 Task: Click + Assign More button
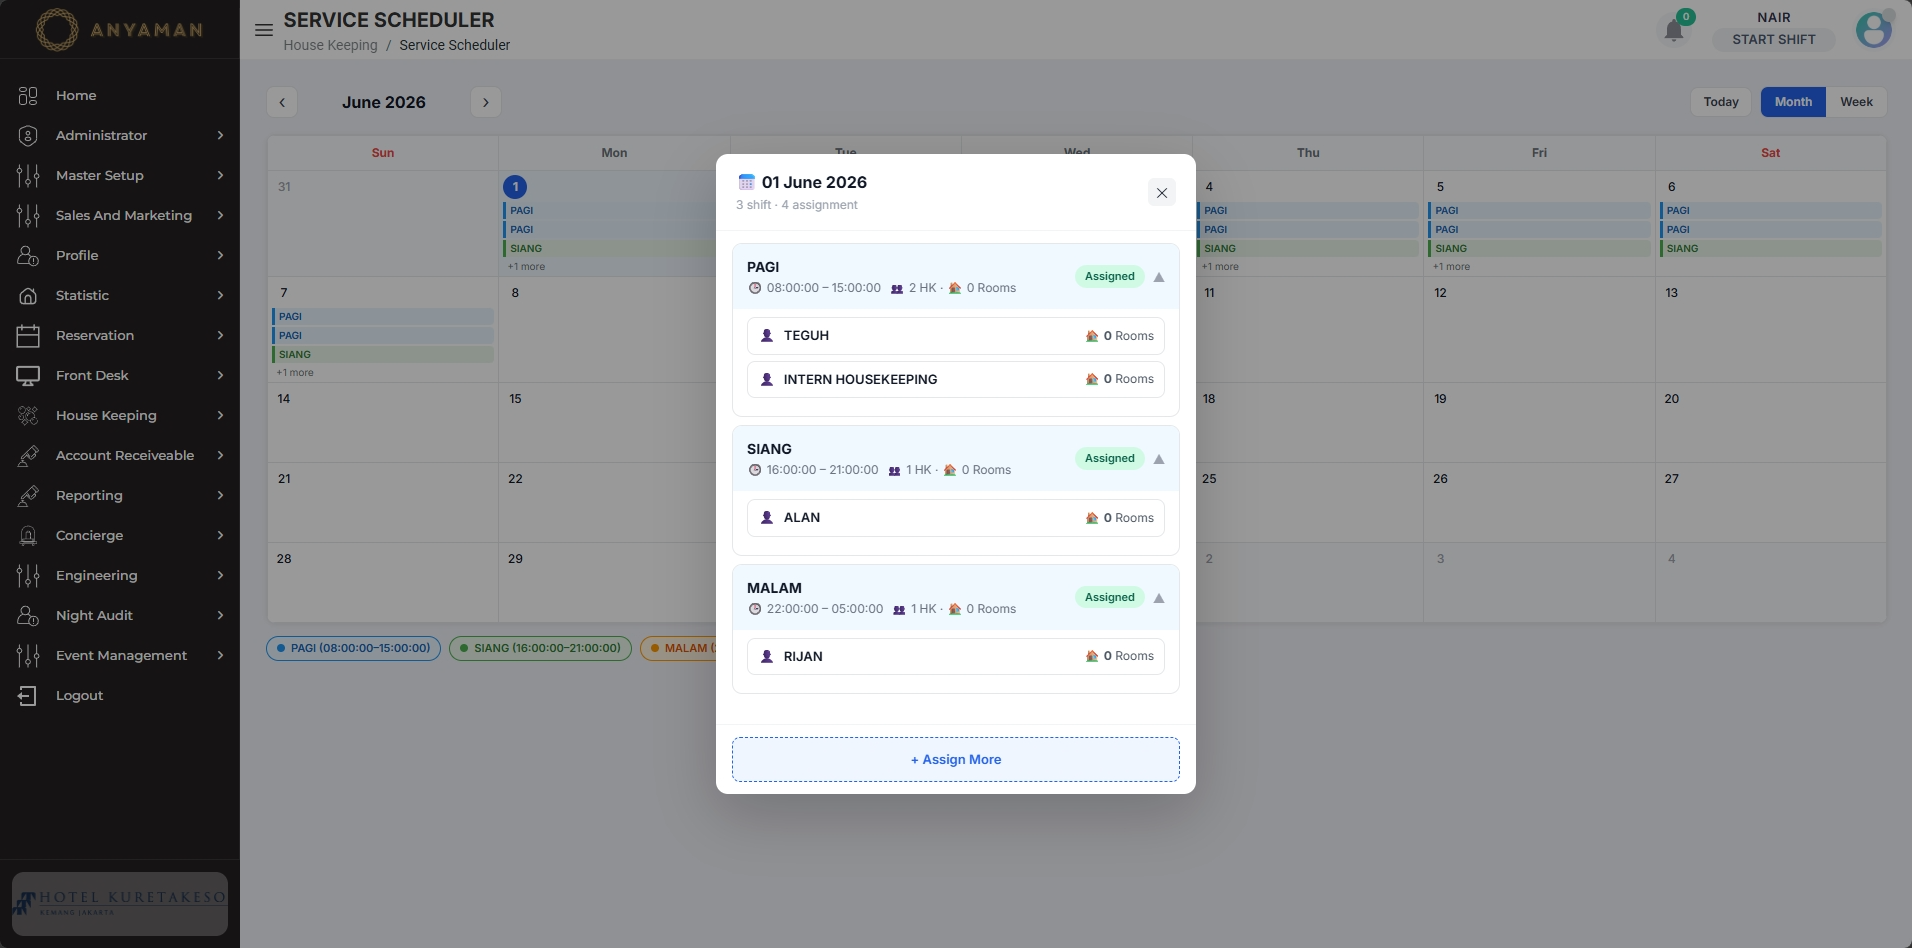(x=956, y=760)
